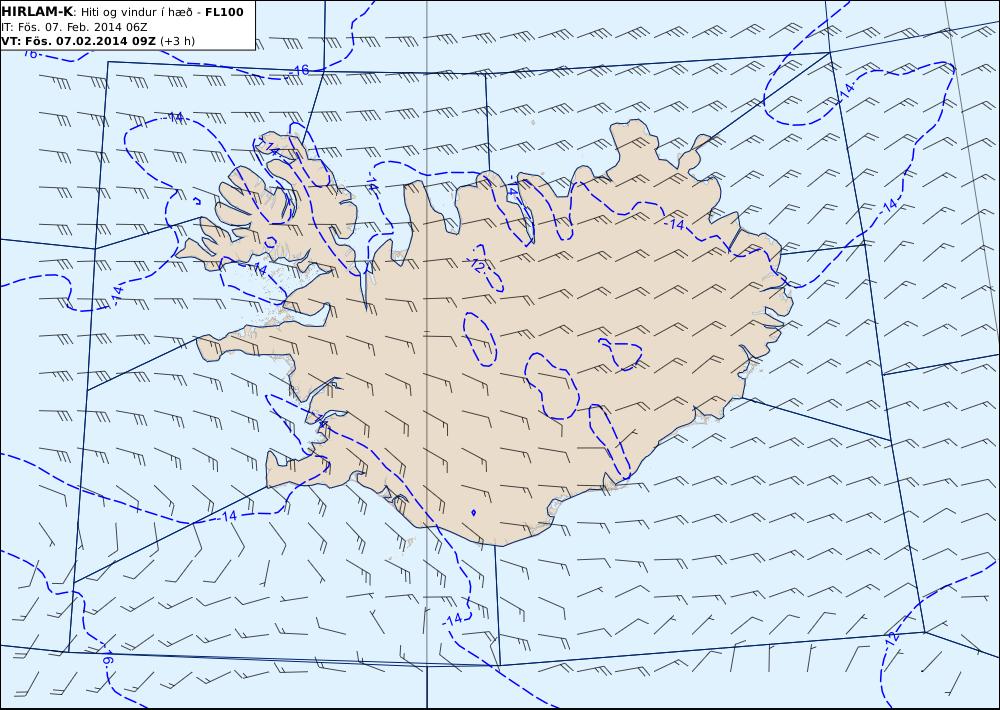Screen dimensions: 1000x710
Task: Click the -12 isotherm label over north-central Iceland
Action: click(476, 266)
